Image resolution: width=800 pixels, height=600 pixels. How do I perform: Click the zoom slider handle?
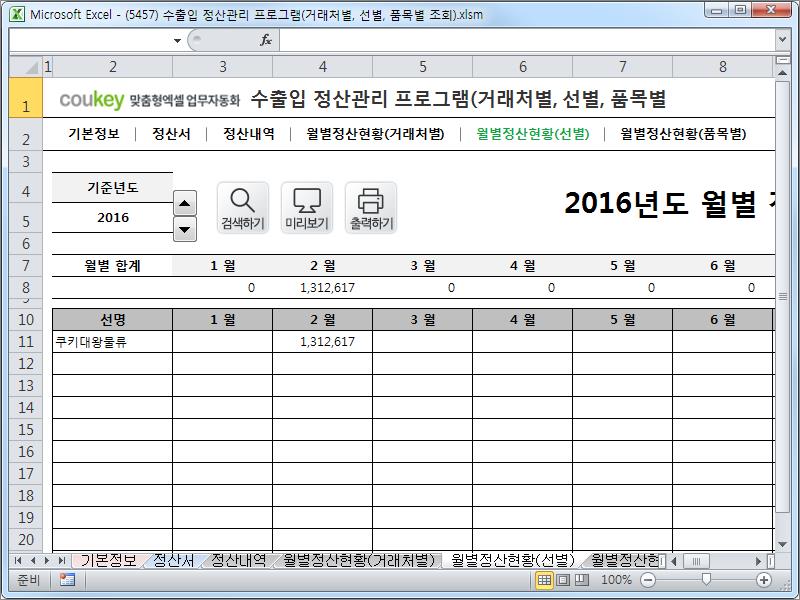point(706,579)
